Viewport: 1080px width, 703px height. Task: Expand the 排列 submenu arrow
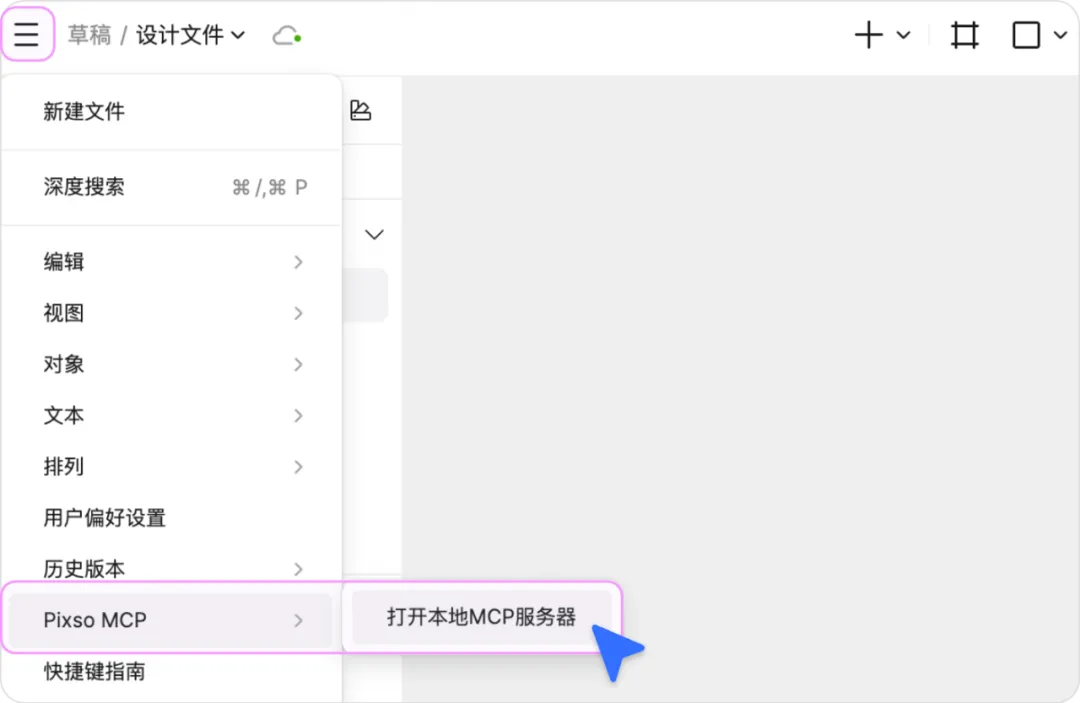pyautogui.click(x=298, y=467)
